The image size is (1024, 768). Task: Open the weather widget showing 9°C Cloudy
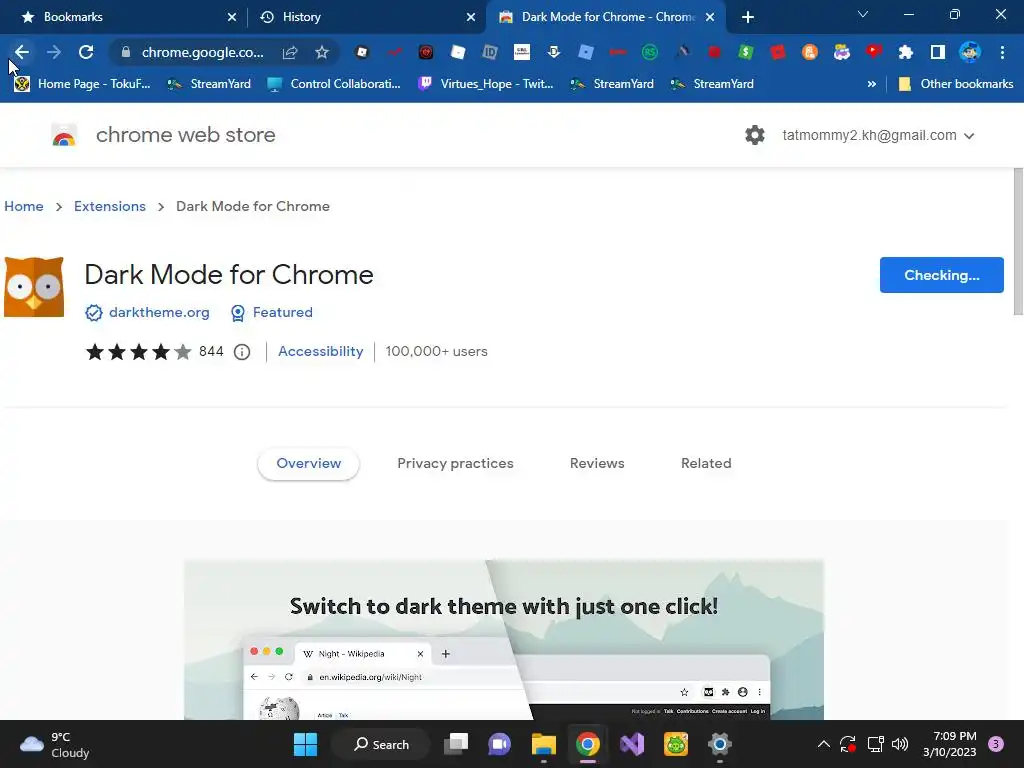click(x=55, y=744)
